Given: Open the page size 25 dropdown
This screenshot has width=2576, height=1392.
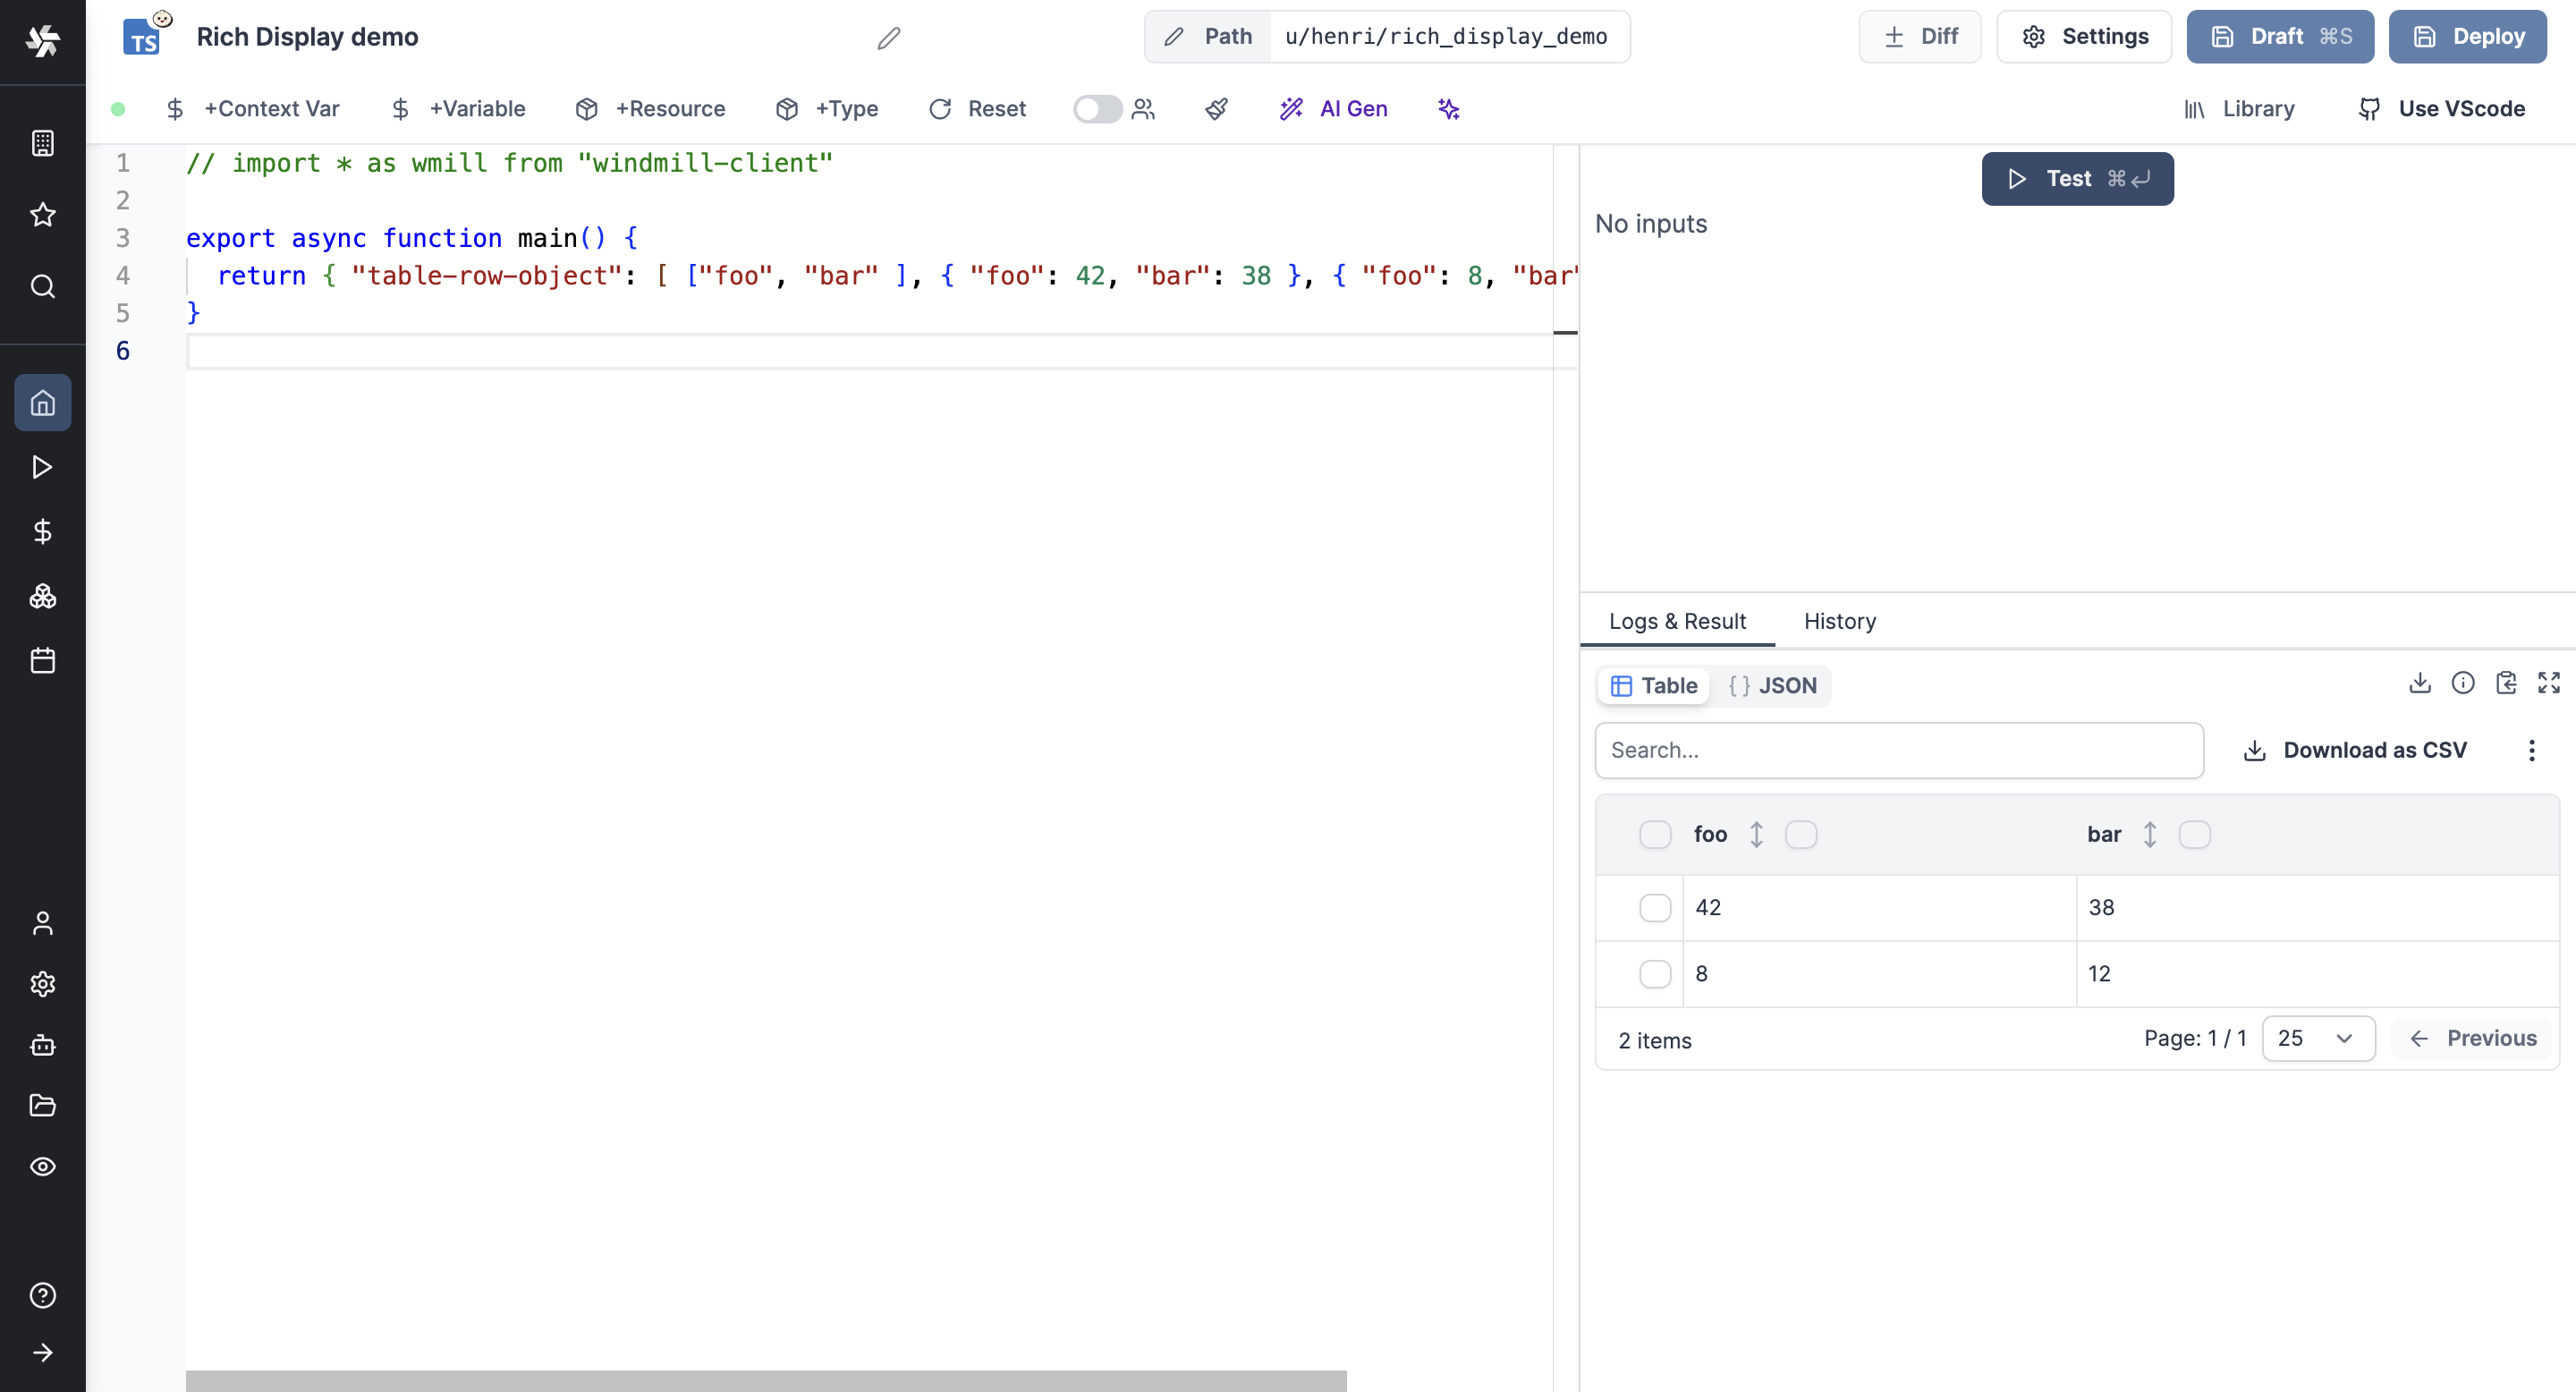Looking at the screenshot, I should click(x=2317, y=1038).
